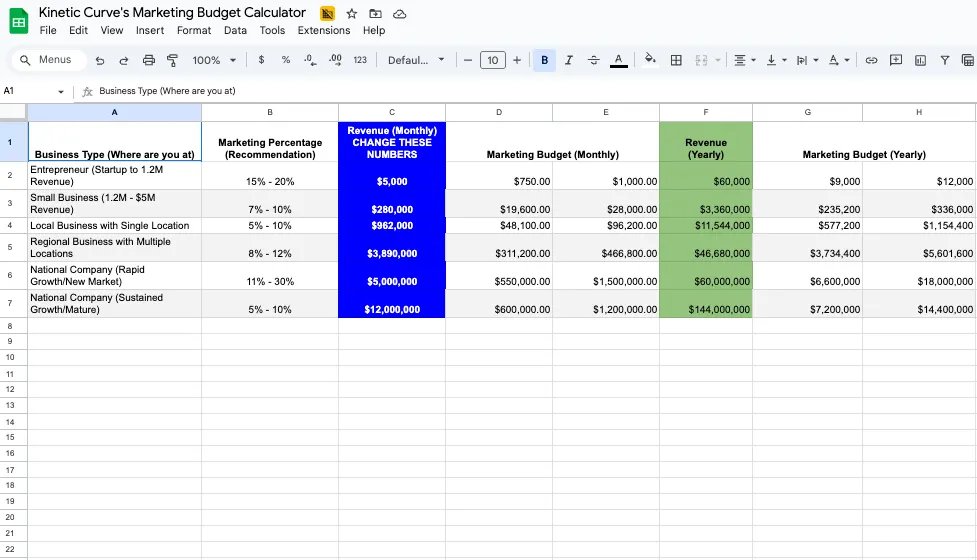Open the fill color picker

650,60
